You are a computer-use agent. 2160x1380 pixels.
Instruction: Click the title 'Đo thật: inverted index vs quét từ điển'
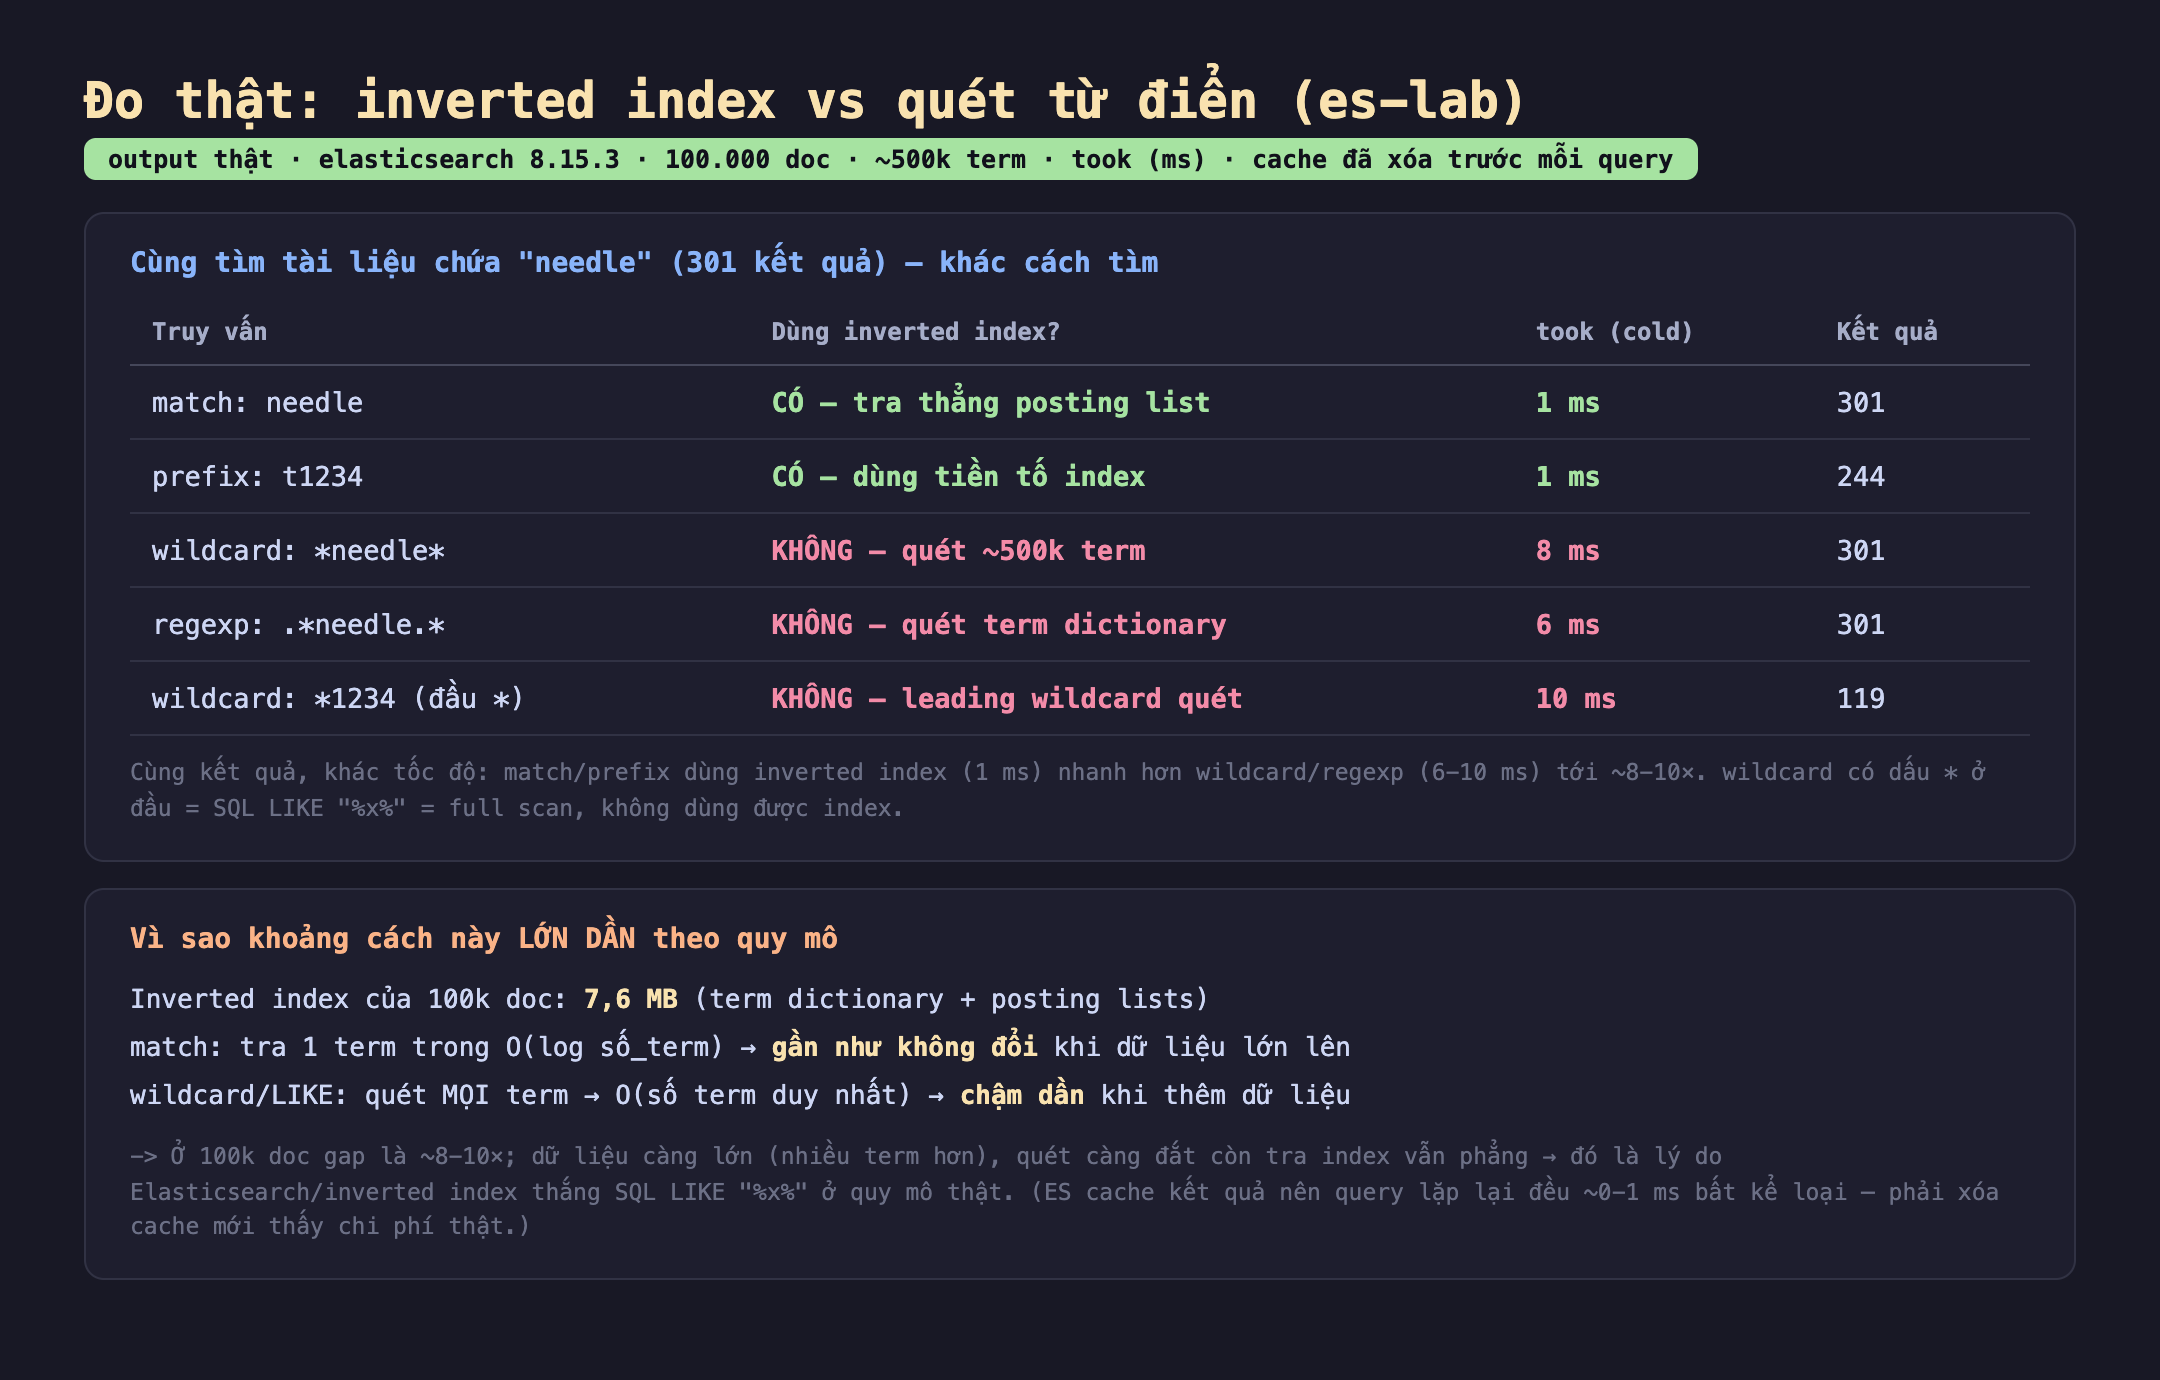point(804,100)
